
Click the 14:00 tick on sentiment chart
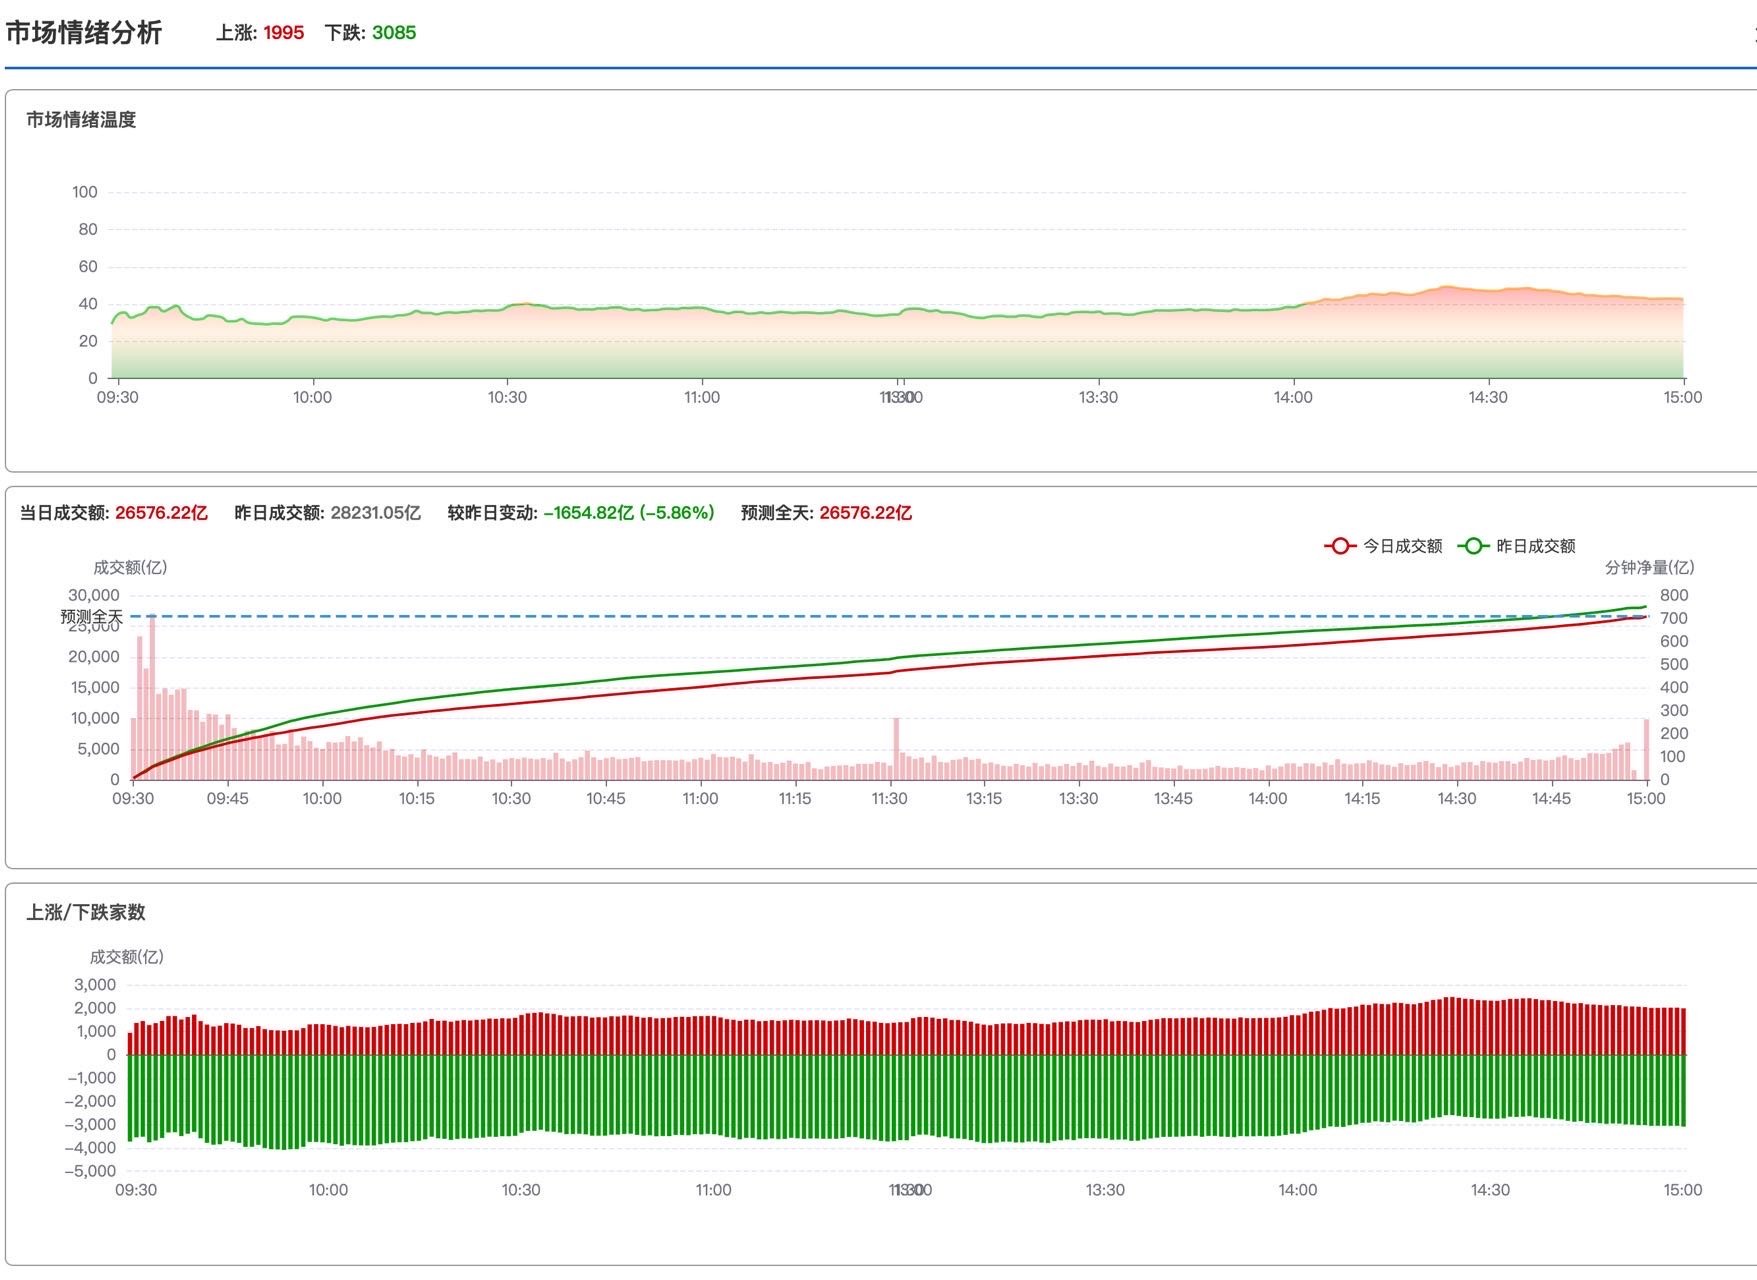tap(1293, 397)
